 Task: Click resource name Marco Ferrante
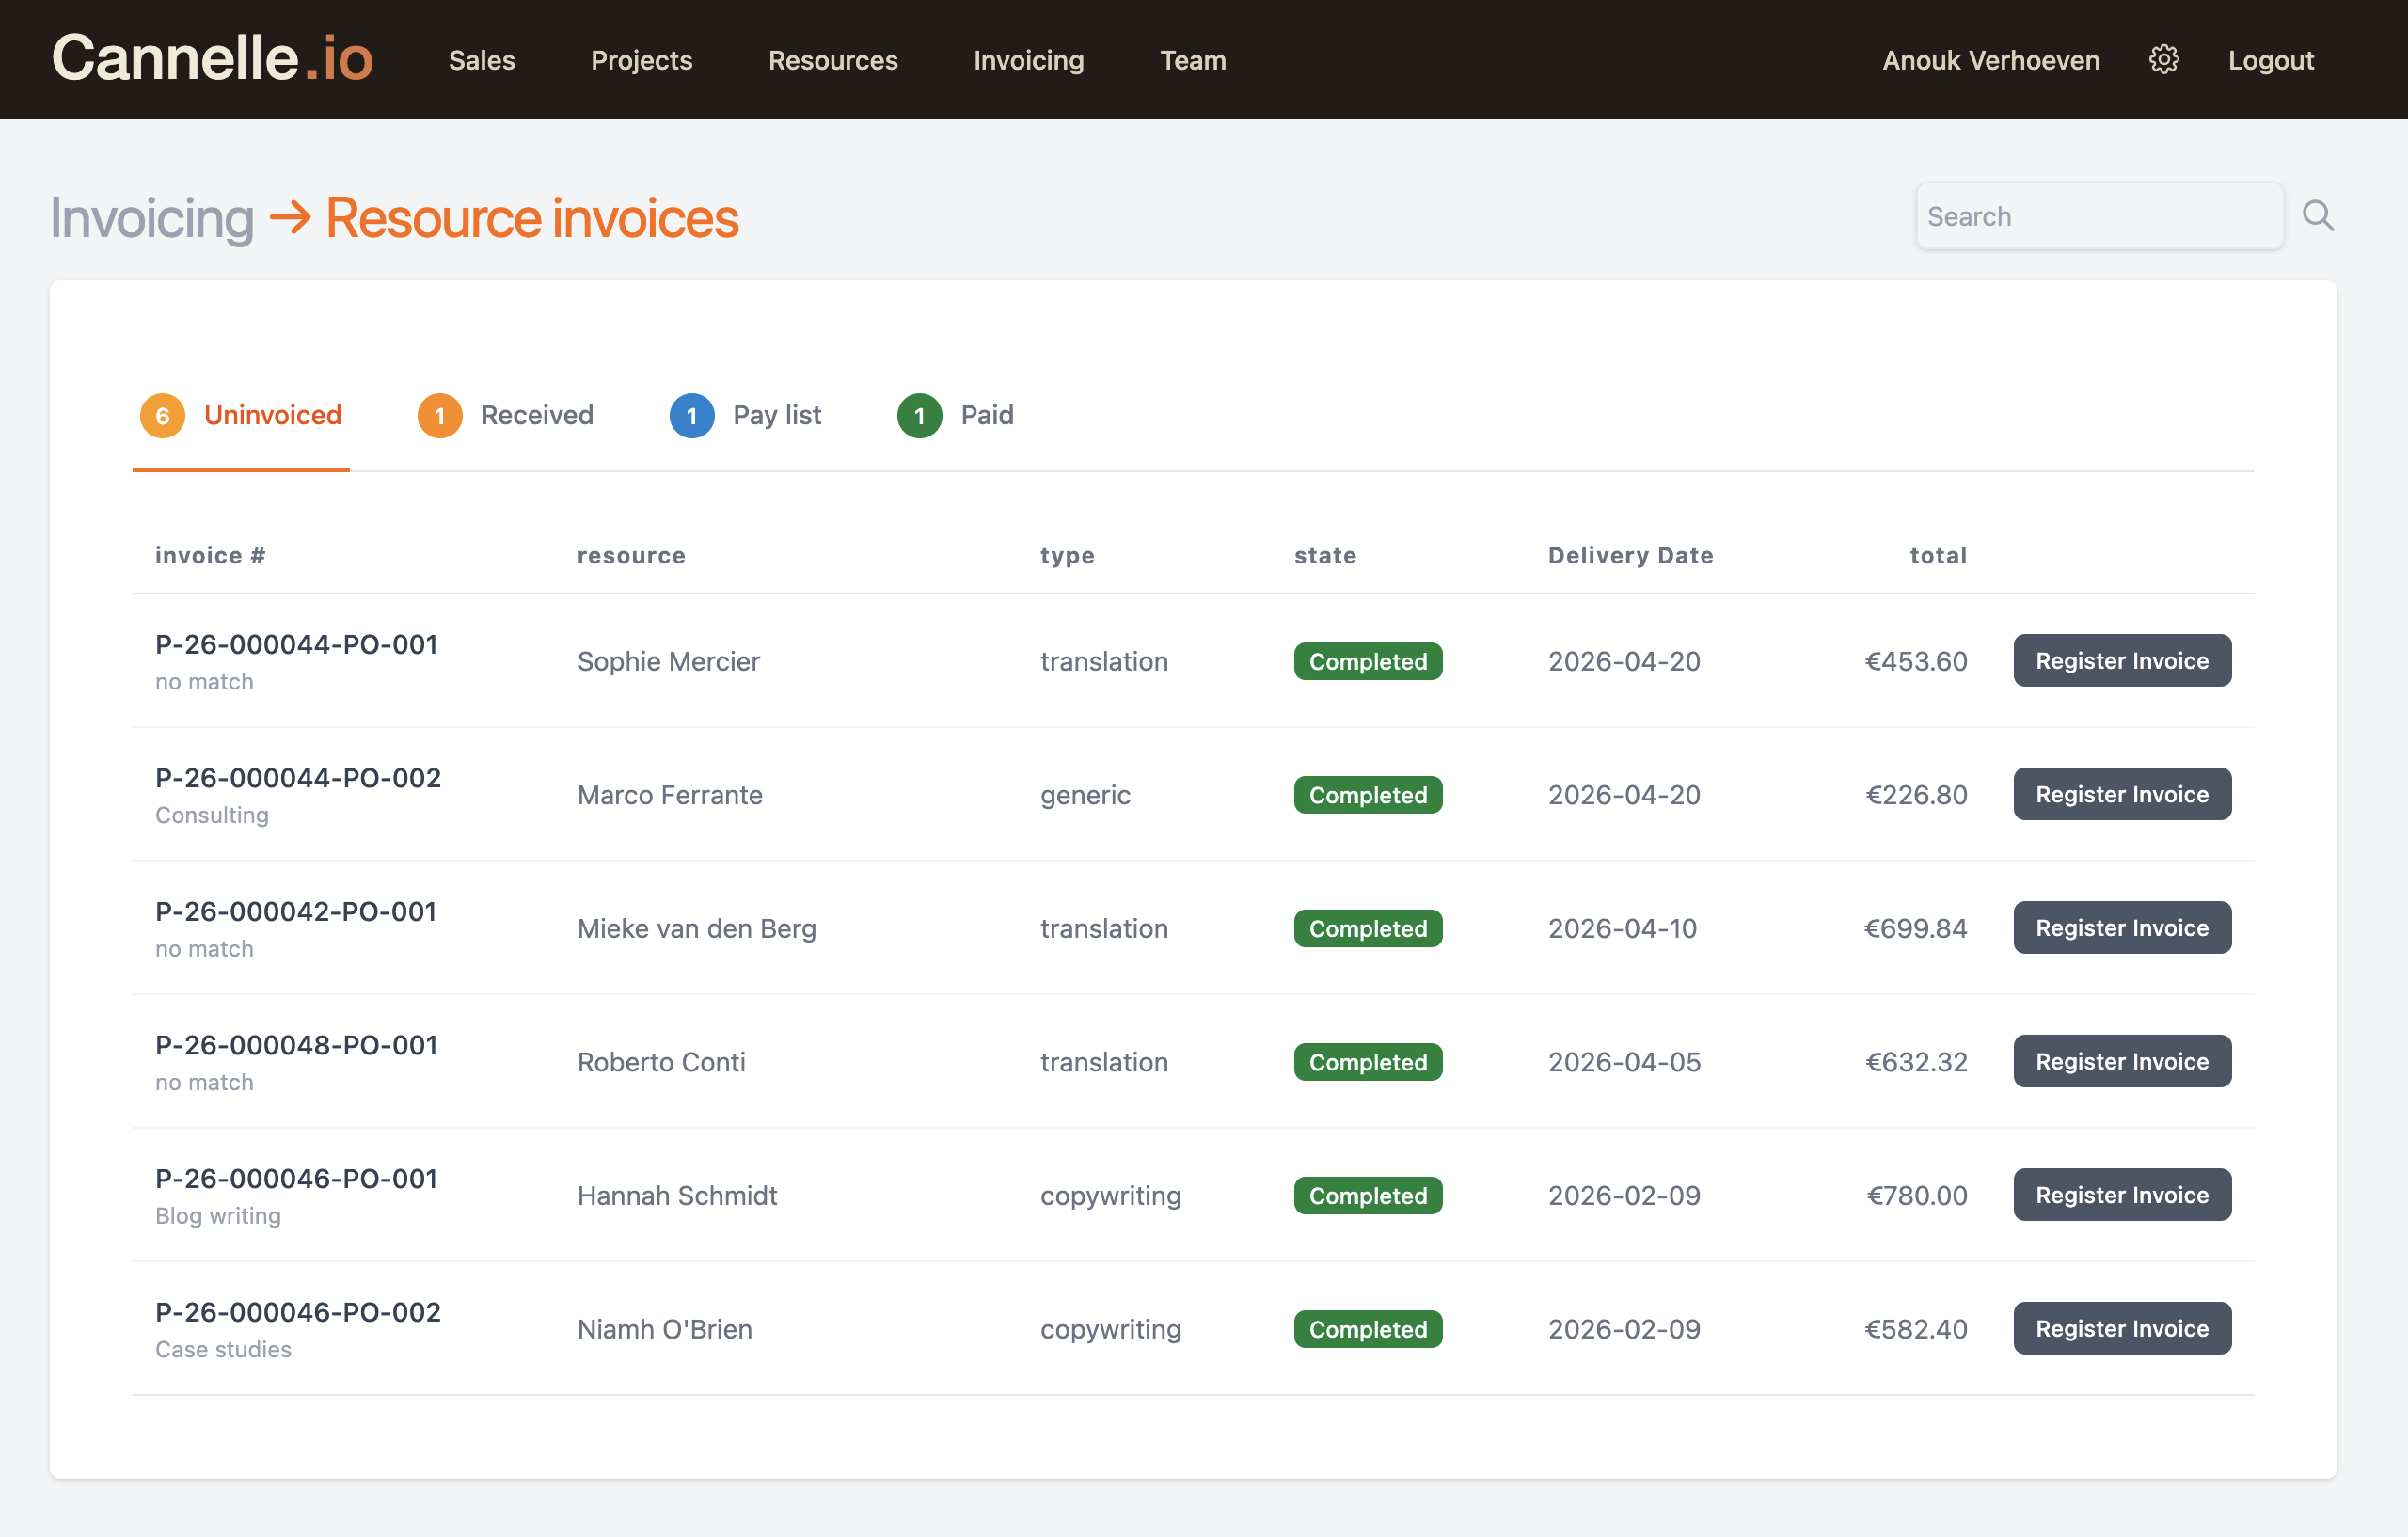click(x=669, y=795)
